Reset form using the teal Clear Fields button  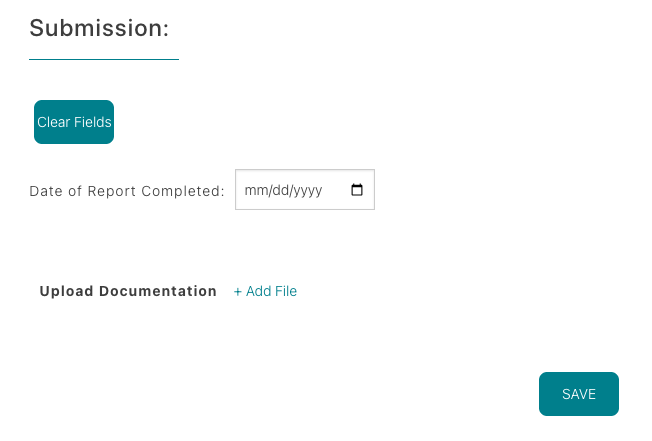click(x=74, y=122)
